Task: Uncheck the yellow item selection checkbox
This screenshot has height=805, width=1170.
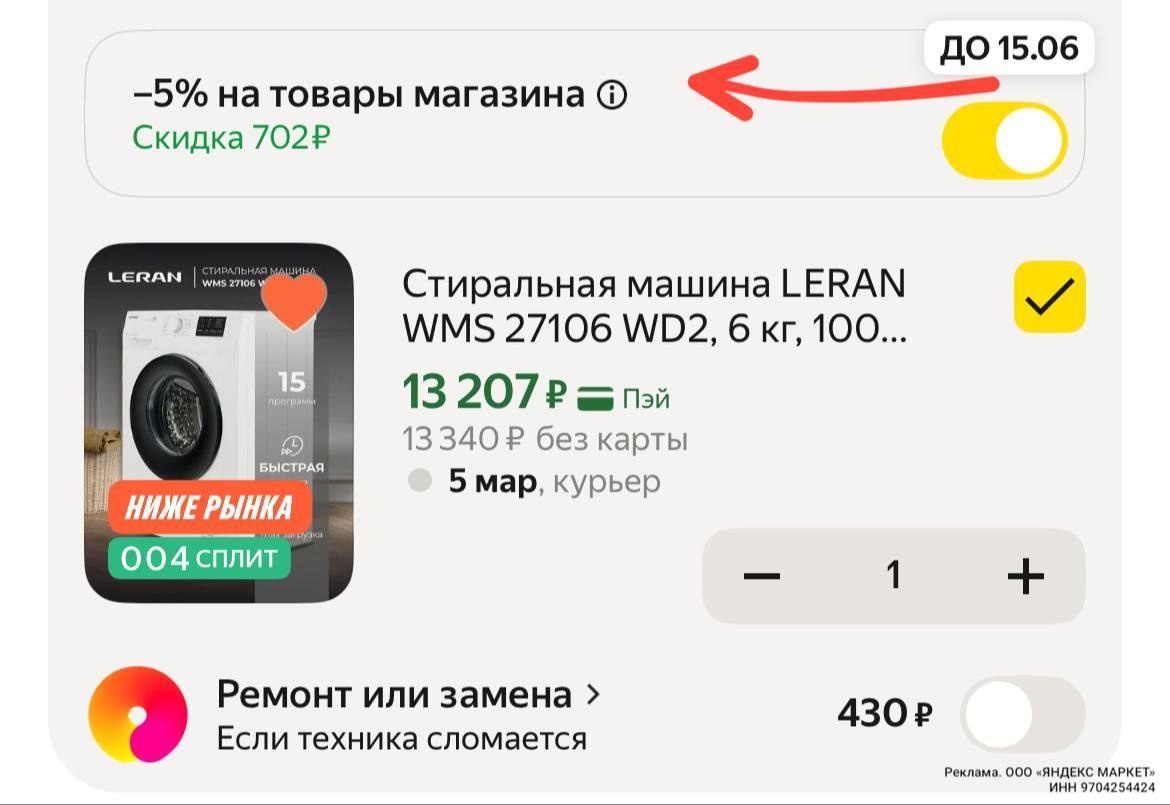Action: (1049, 297)
